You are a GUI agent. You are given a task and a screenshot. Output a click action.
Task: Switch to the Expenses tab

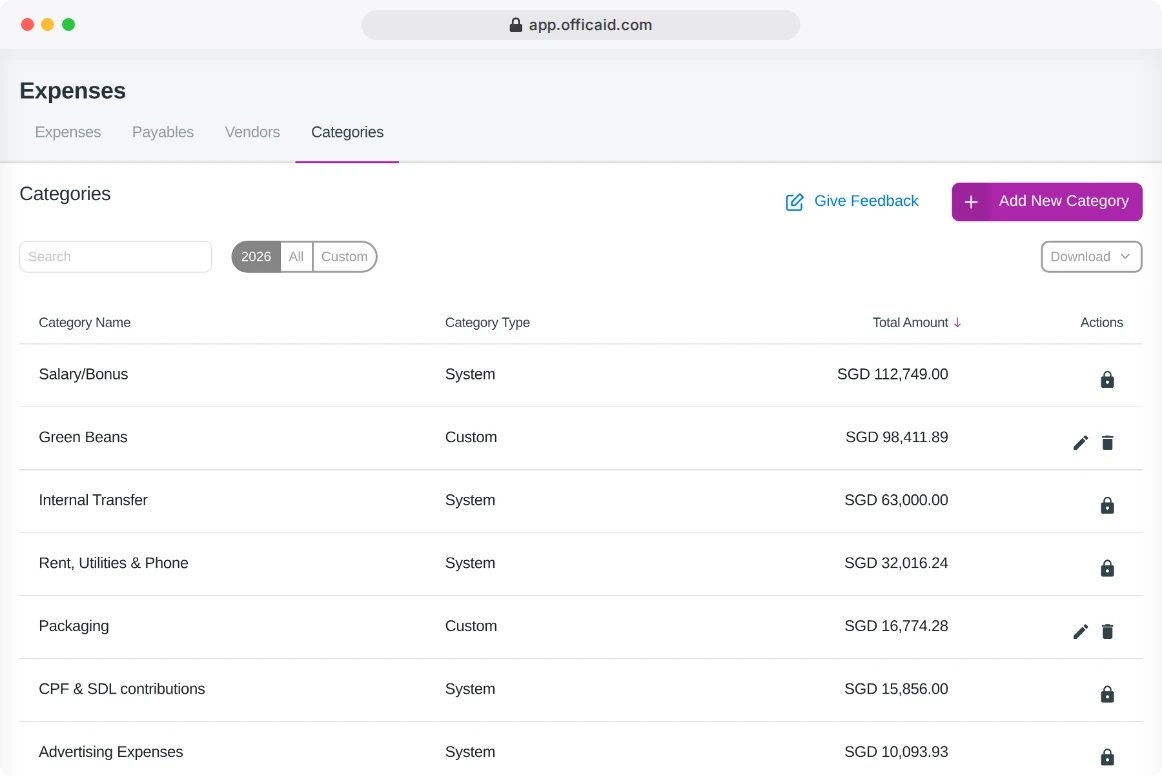[68, 132]
